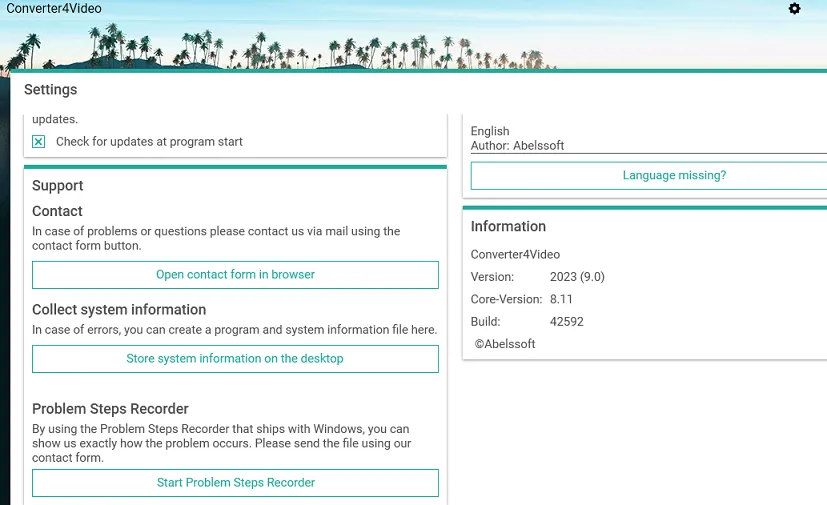Click the 'Author: Abelssoft' text

click(x=517, y=146)
